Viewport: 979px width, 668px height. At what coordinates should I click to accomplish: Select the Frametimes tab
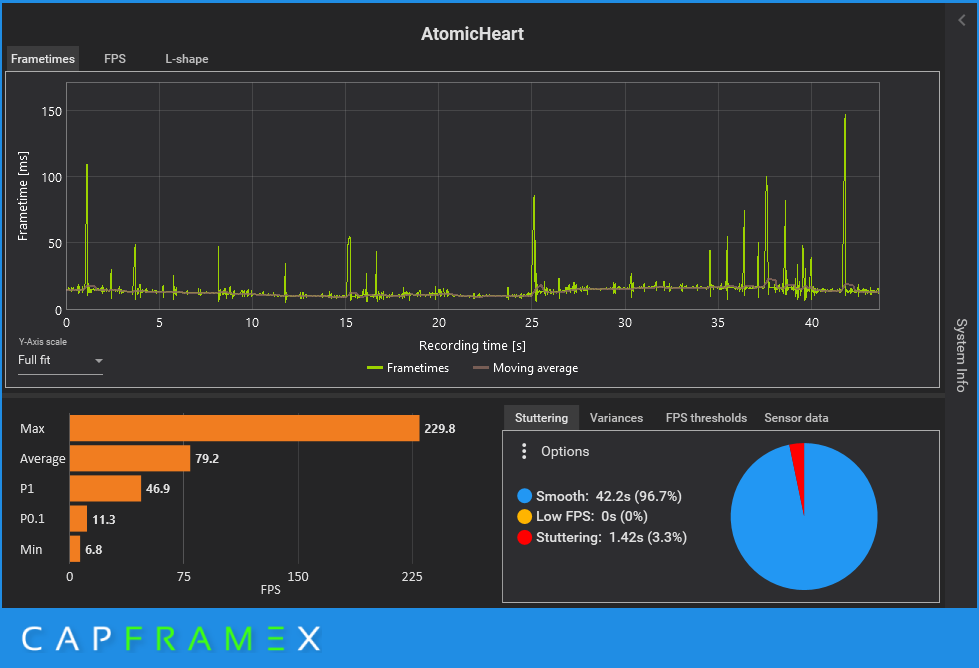(x=43, y=59)
